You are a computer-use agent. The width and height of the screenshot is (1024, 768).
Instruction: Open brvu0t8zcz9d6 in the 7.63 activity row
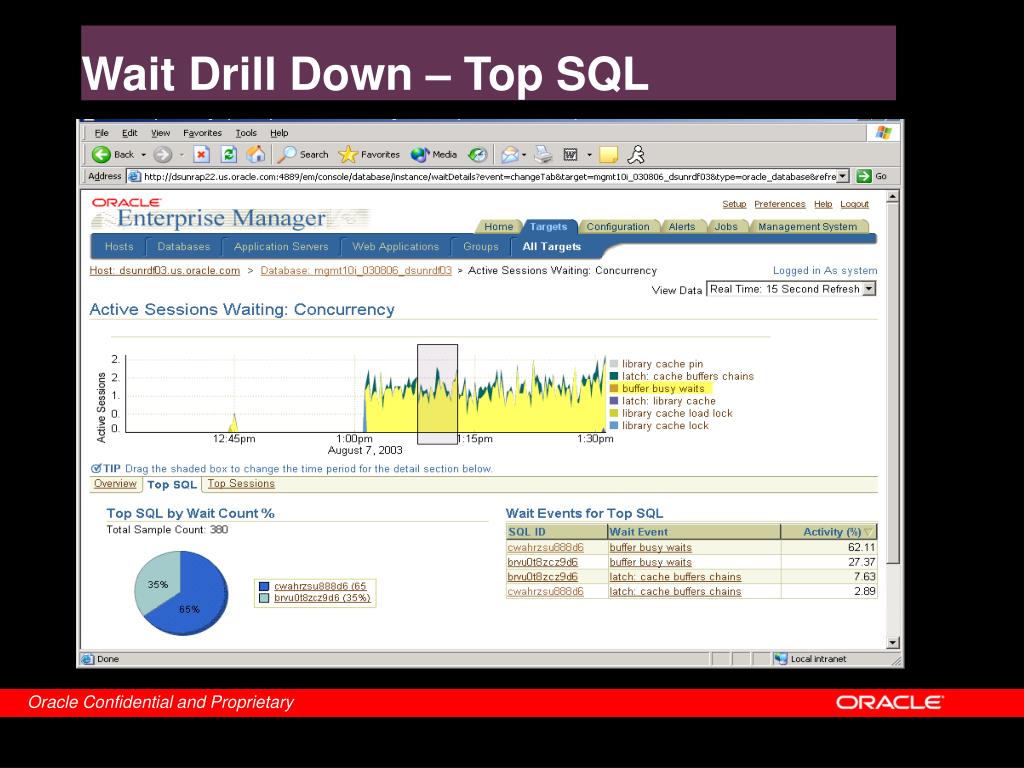click(543, 577)
